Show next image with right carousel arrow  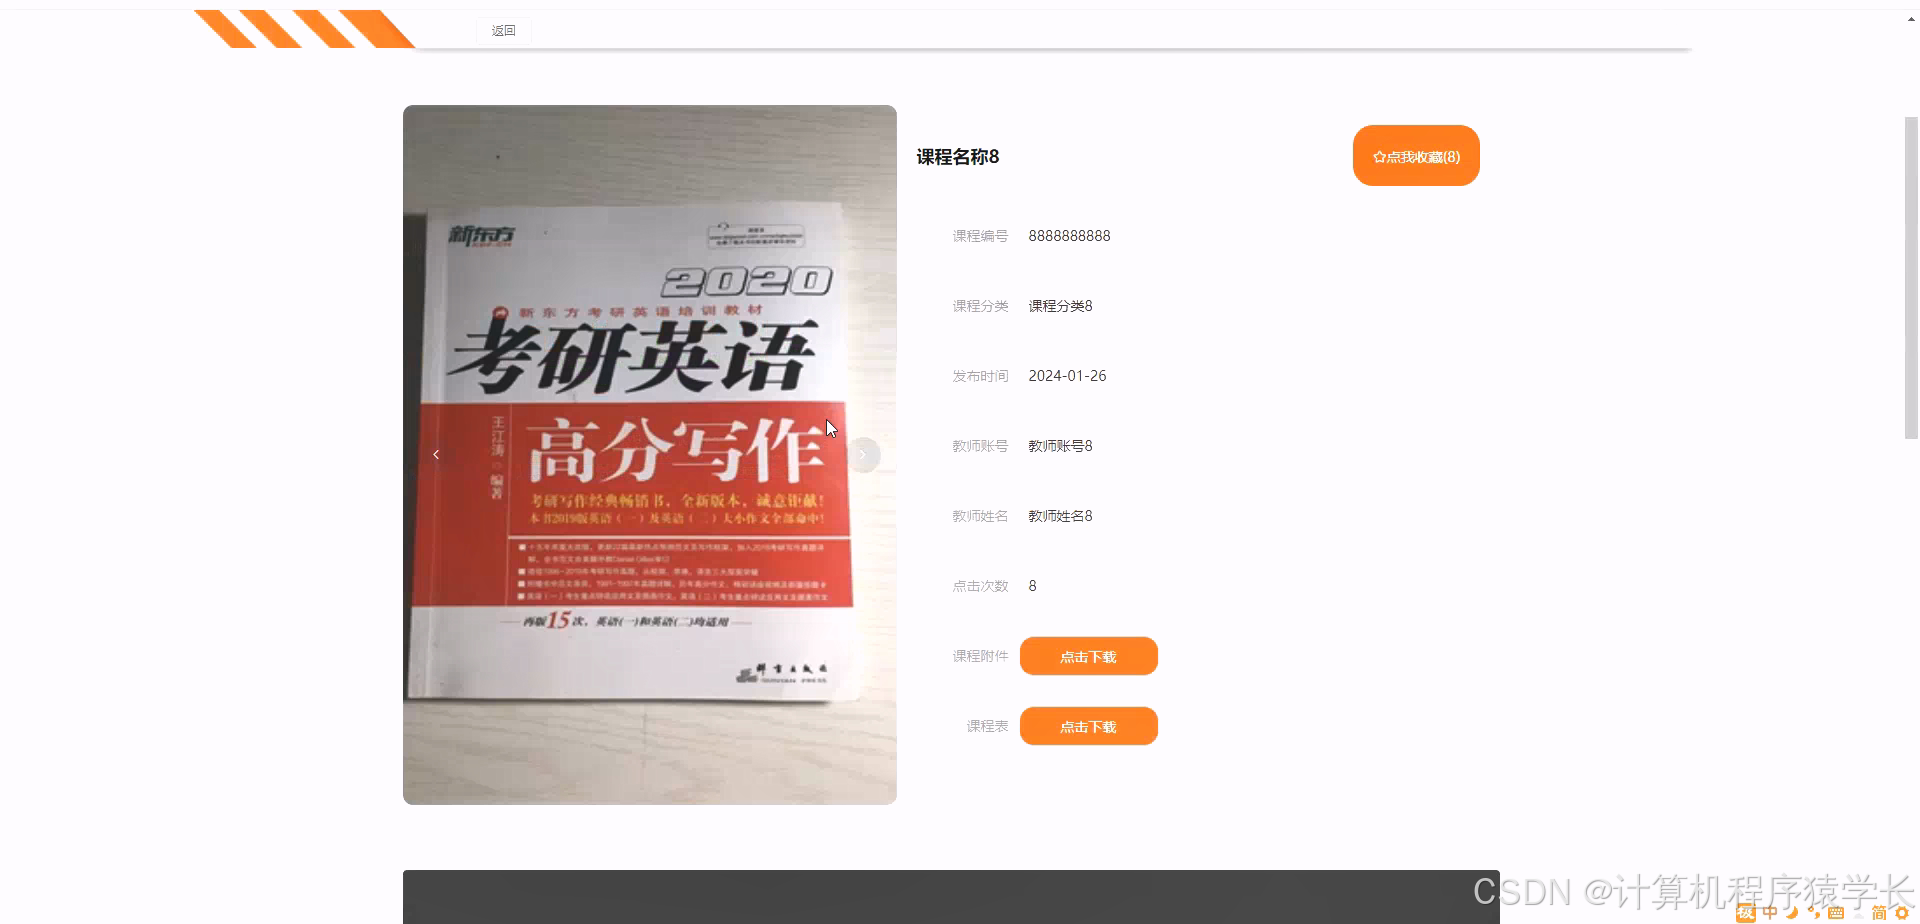click(863, 455)
